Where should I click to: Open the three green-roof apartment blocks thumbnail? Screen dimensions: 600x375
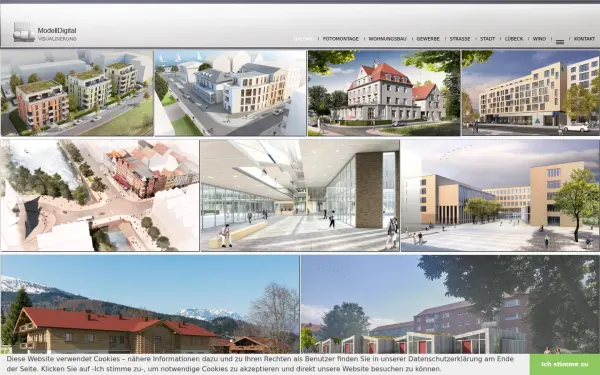[77, 93]
